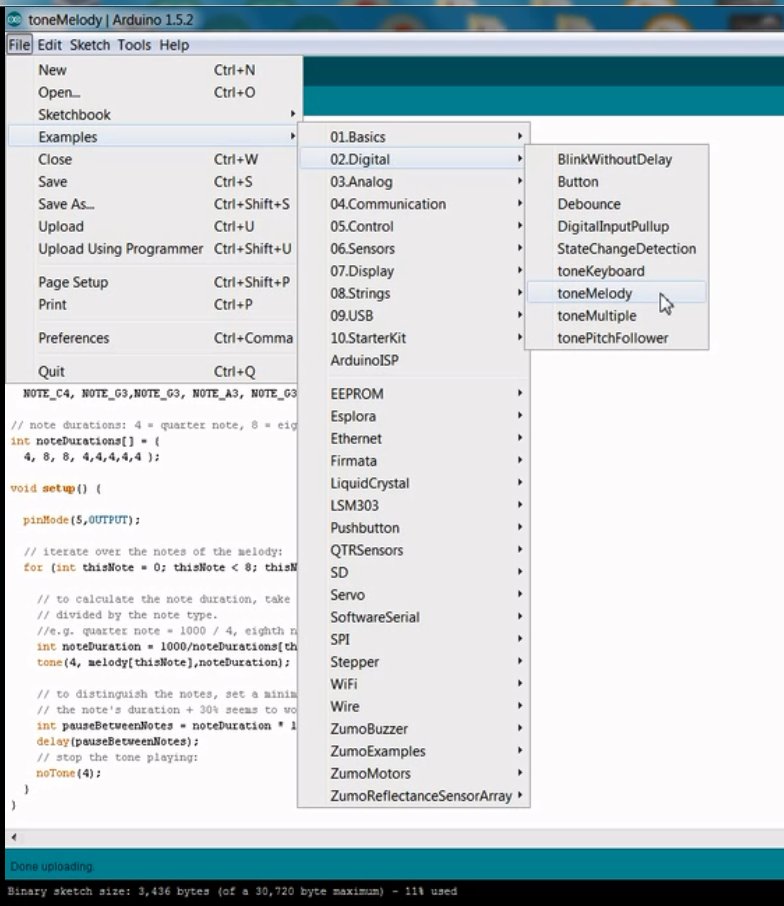Screen dimensions: 784x906
Task: Expand the 08.Strings examples submenu
Action: [414, 294]
